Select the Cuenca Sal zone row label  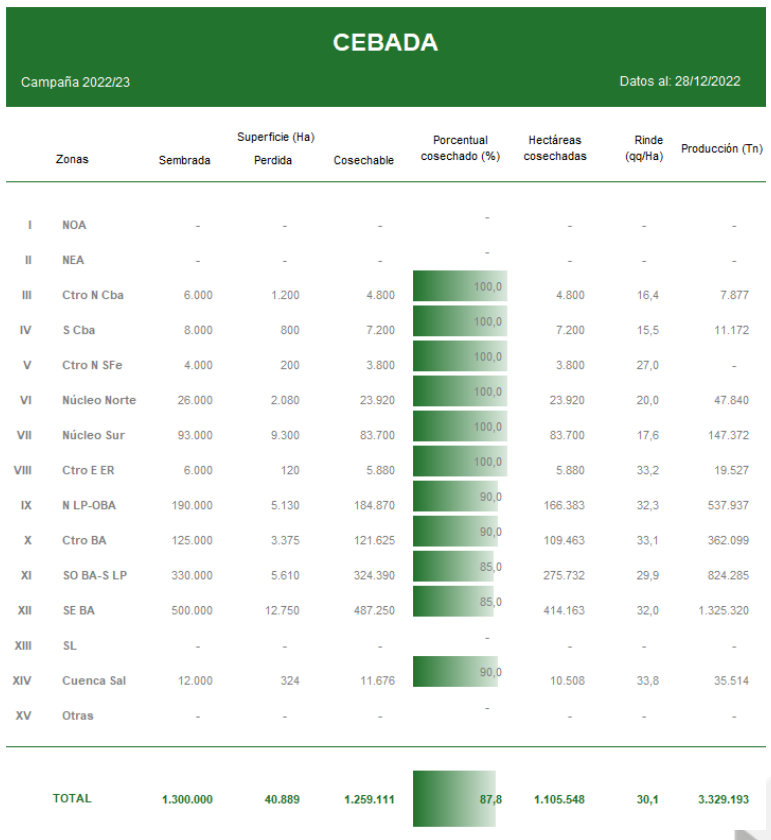pos(93,681)
